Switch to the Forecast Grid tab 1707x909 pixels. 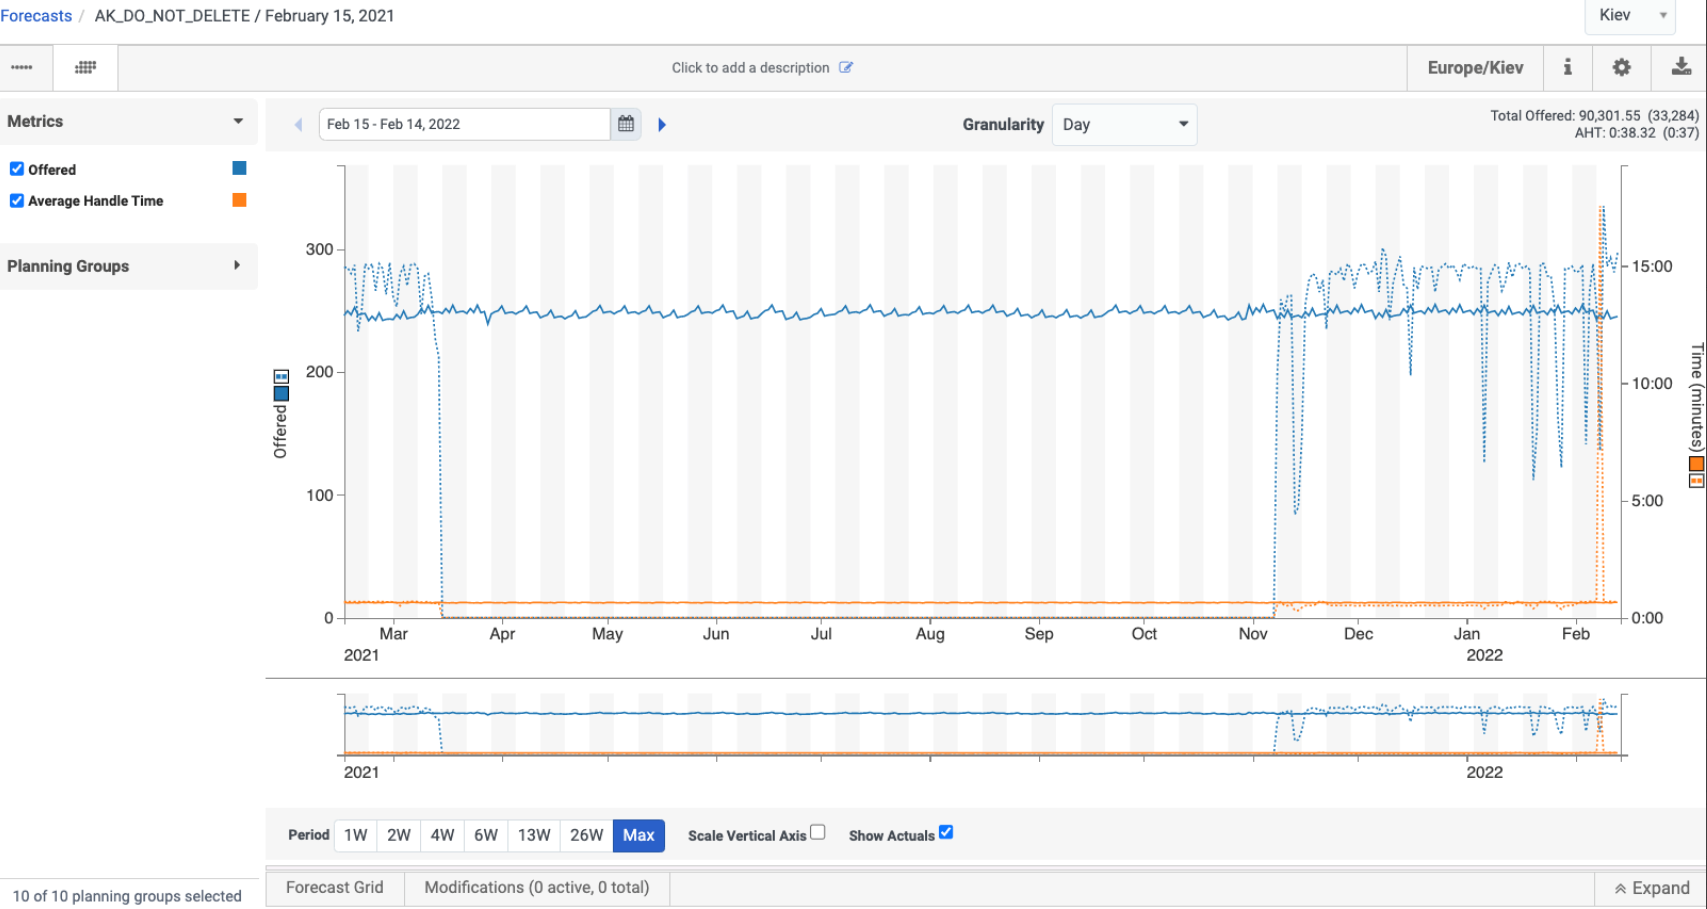pyautogui.click(x=335, y=888)
